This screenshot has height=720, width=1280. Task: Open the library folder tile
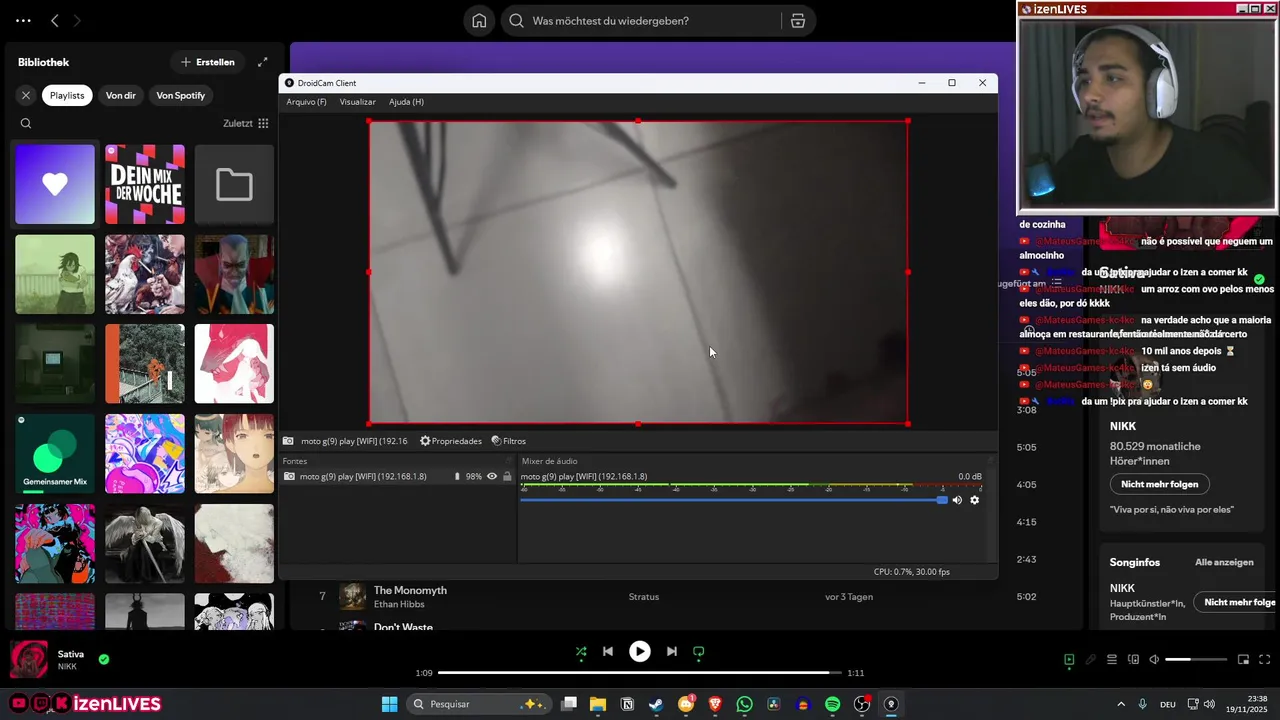234,185
